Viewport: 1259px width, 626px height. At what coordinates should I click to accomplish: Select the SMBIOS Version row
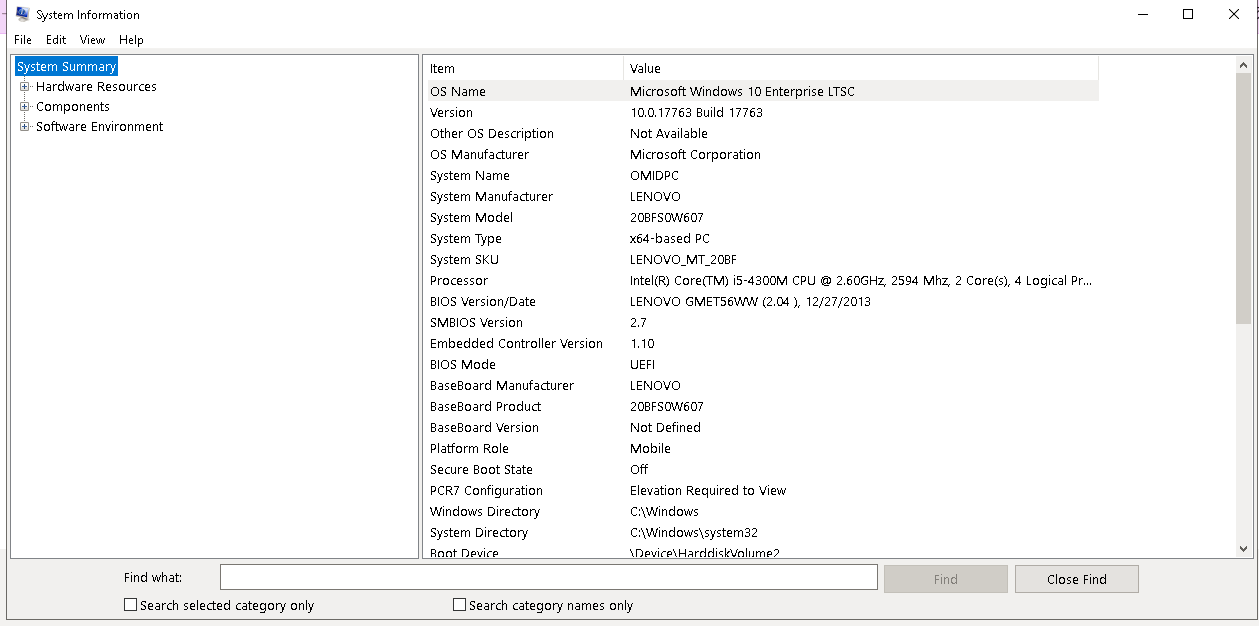click(761, 323)
